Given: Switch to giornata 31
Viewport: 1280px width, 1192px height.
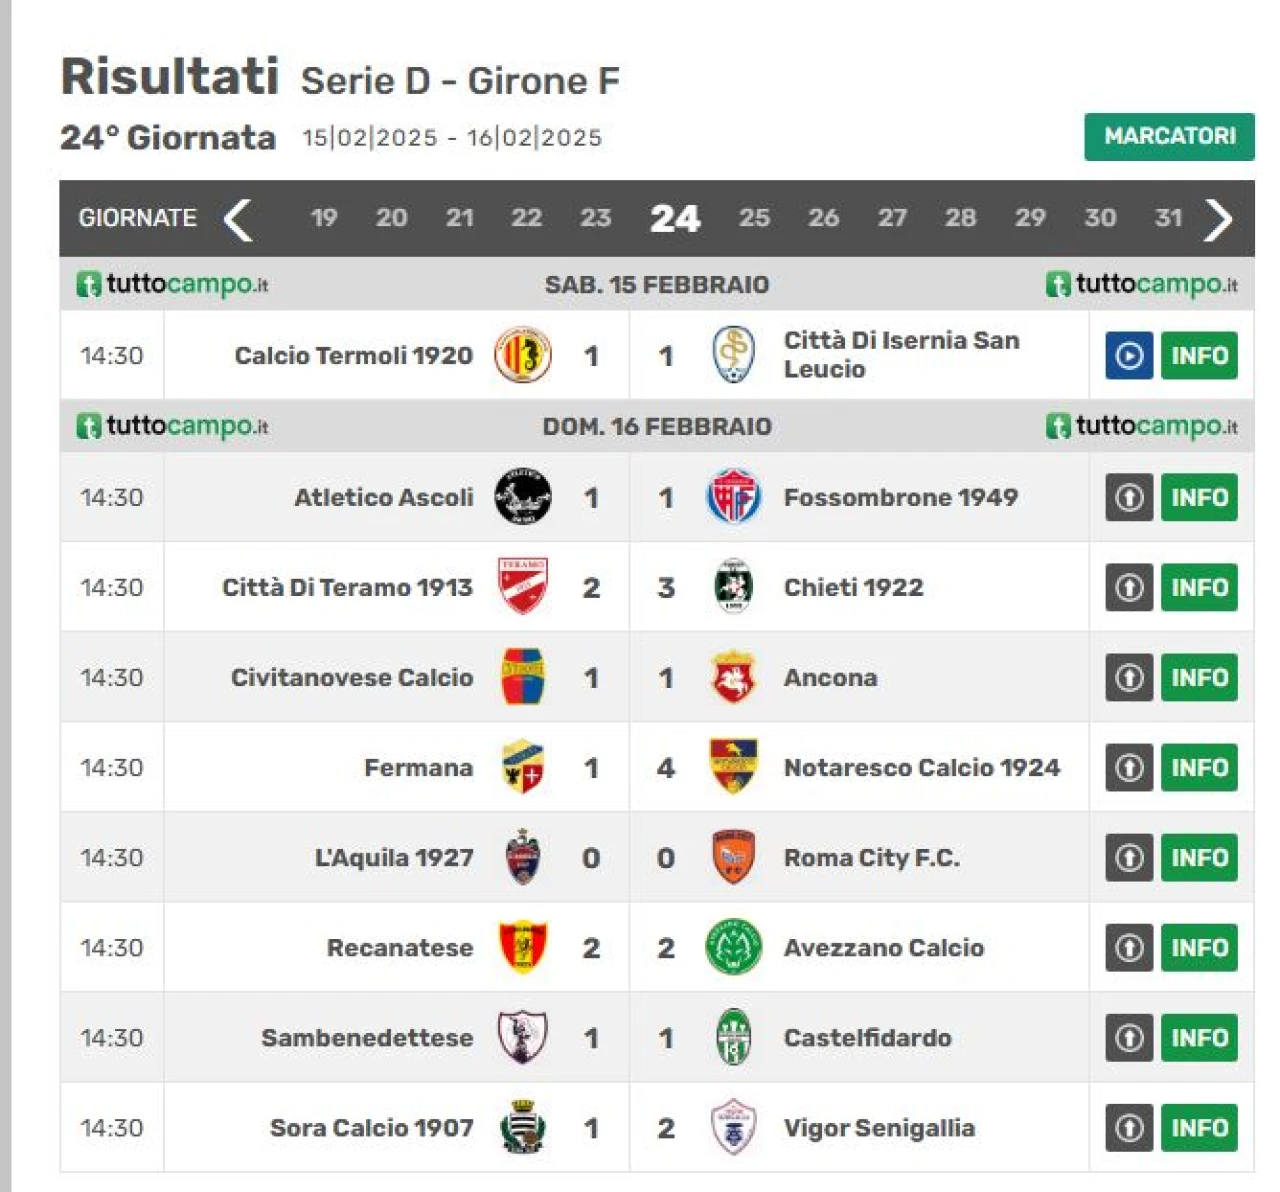Looking at the screenshot, I should [x=1168, y=218].
